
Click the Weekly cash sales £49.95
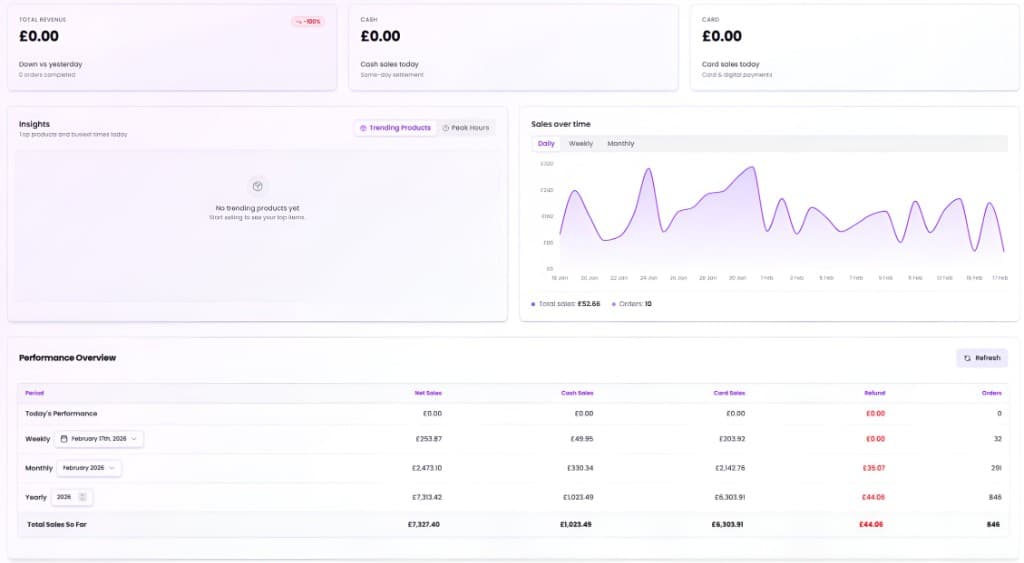pos(582,439)
